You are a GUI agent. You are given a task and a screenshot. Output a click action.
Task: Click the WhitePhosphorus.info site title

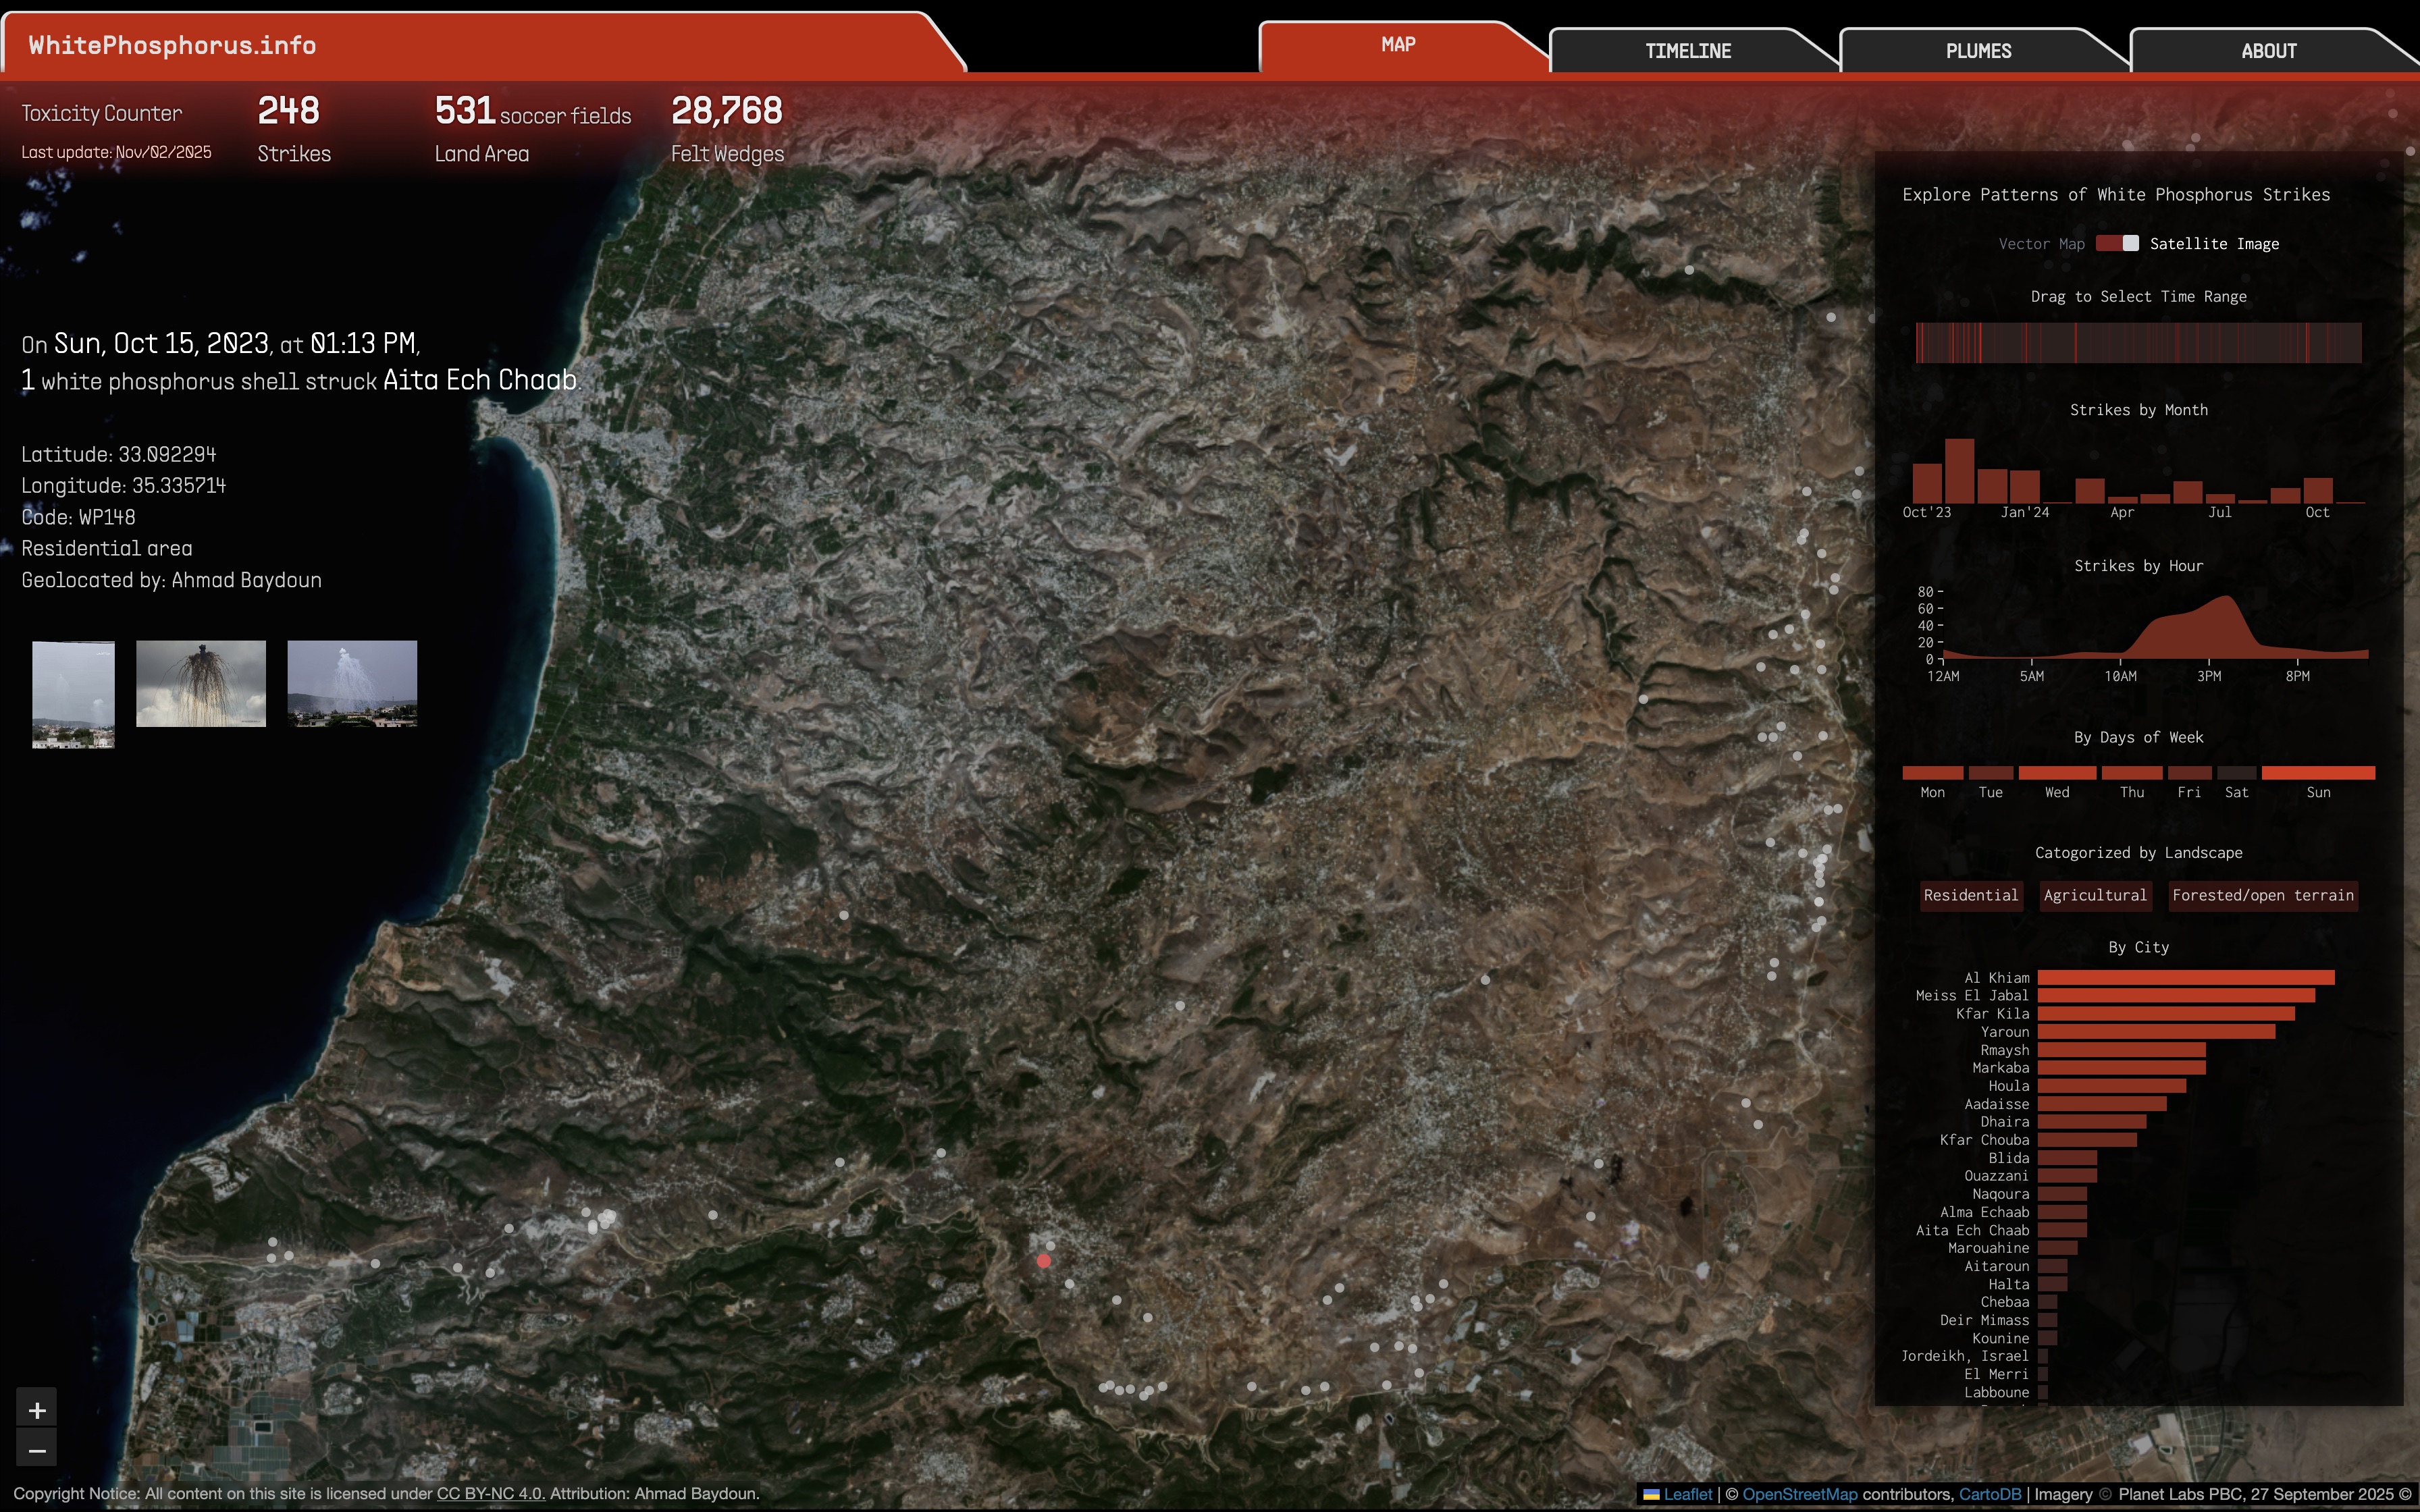tap(172, 45)
